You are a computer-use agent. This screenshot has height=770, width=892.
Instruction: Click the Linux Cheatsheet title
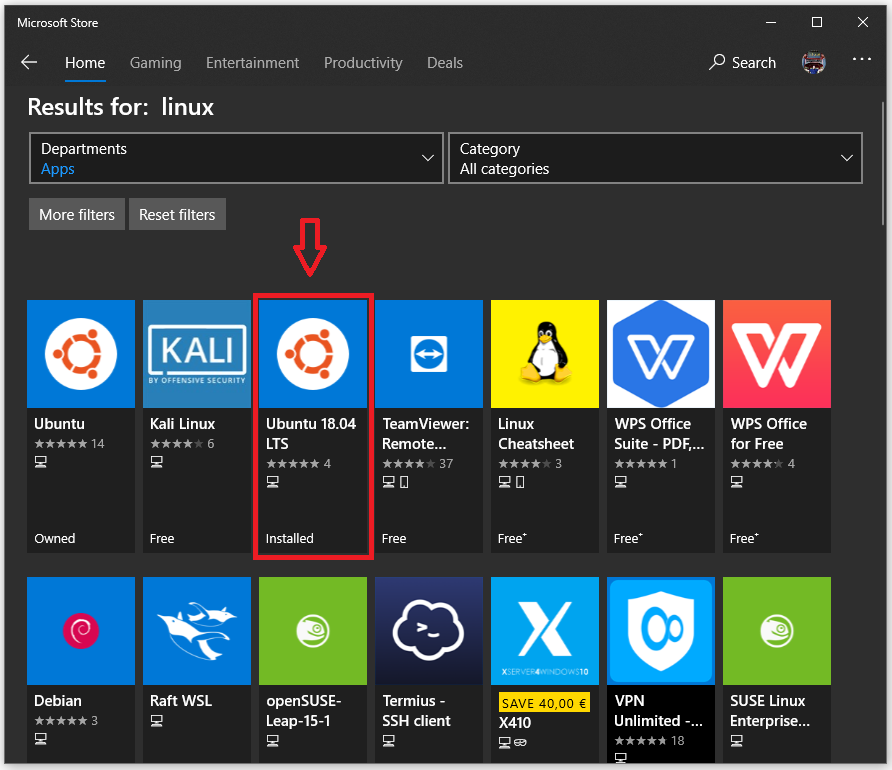click(536, 434)
